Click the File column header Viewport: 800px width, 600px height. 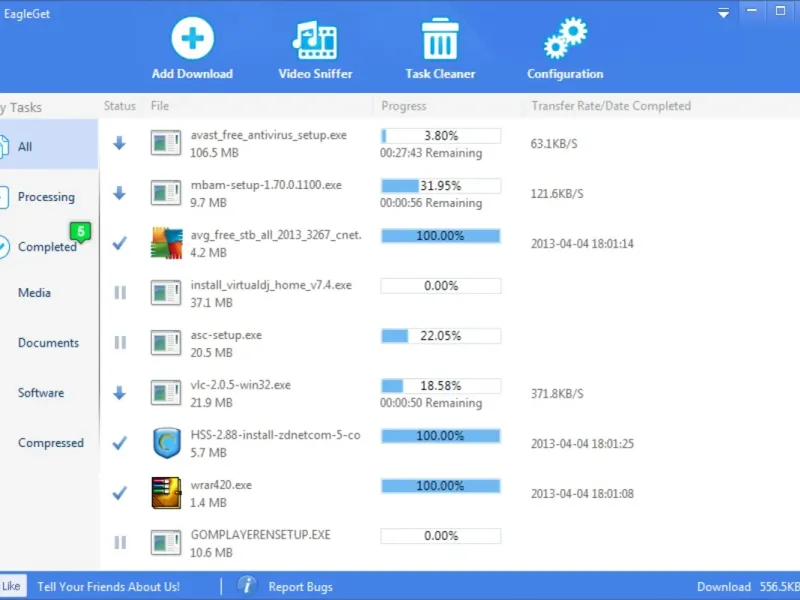pyautogui.click(x=160, y=106)
